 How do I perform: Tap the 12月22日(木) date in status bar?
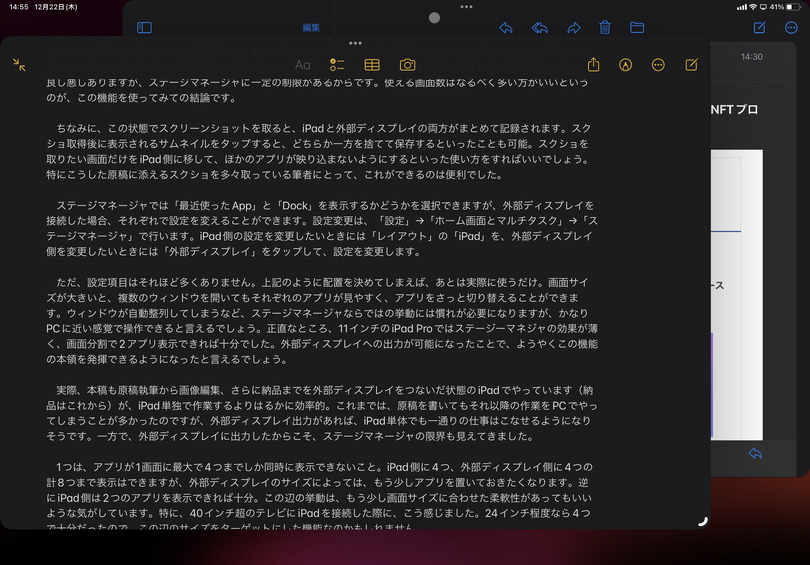pos(56,7)
